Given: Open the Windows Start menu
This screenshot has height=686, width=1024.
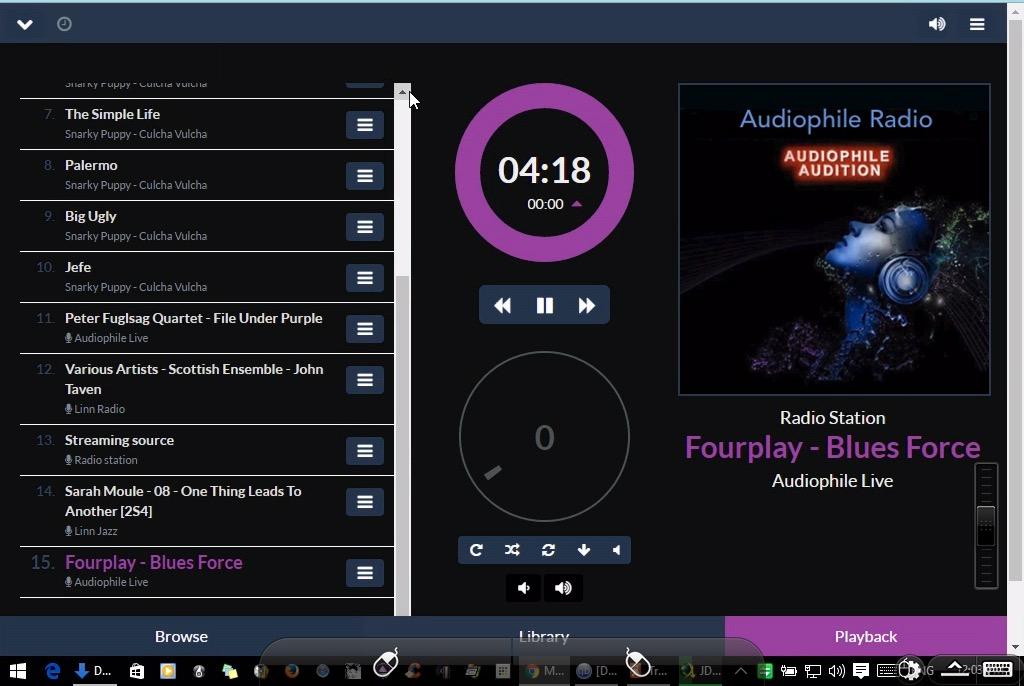Looking at the screenshot, I should click(18, 671).
